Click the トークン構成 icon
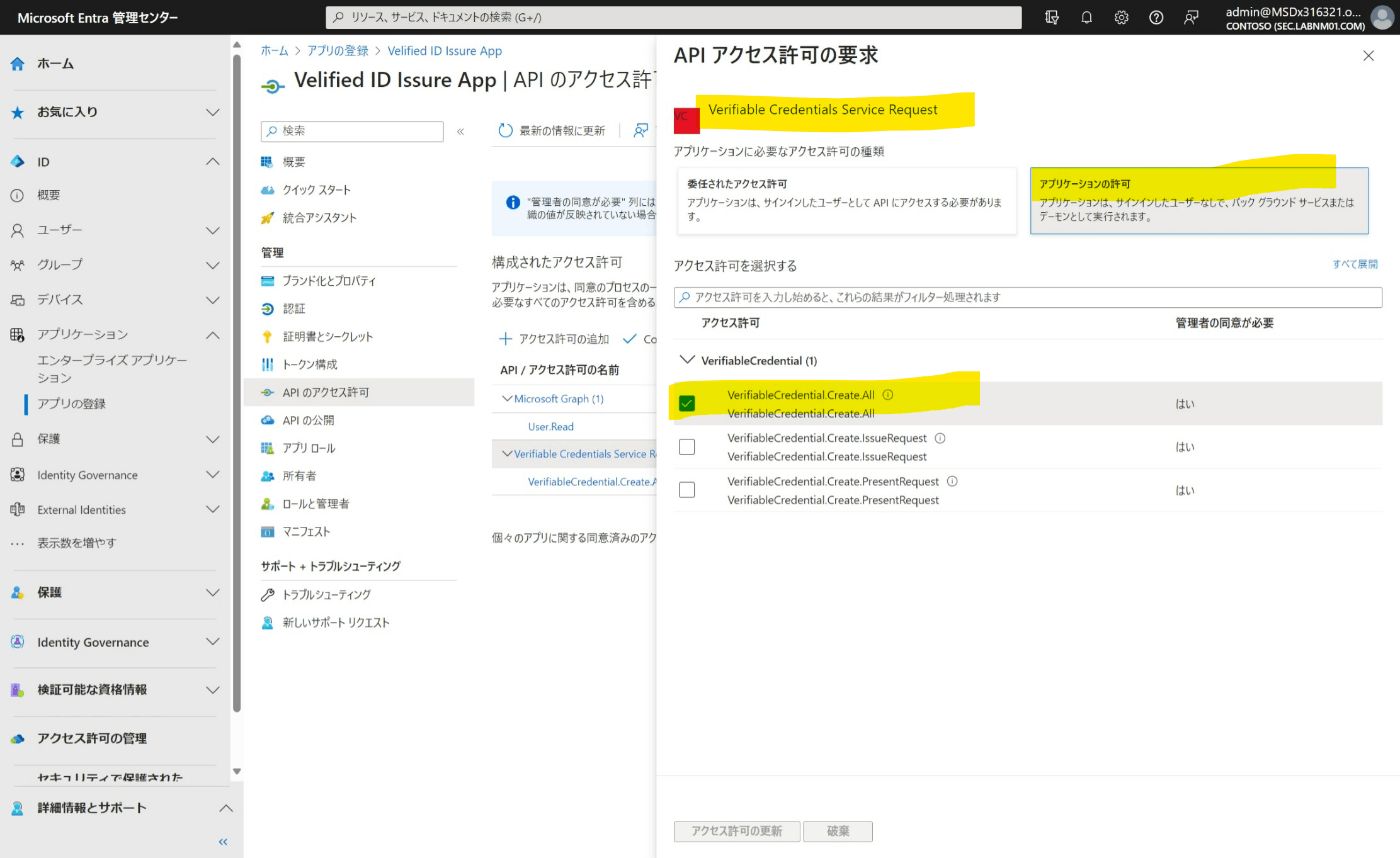Image resolution: width=1400 pixels, height=858 pixels. (267, 365)
